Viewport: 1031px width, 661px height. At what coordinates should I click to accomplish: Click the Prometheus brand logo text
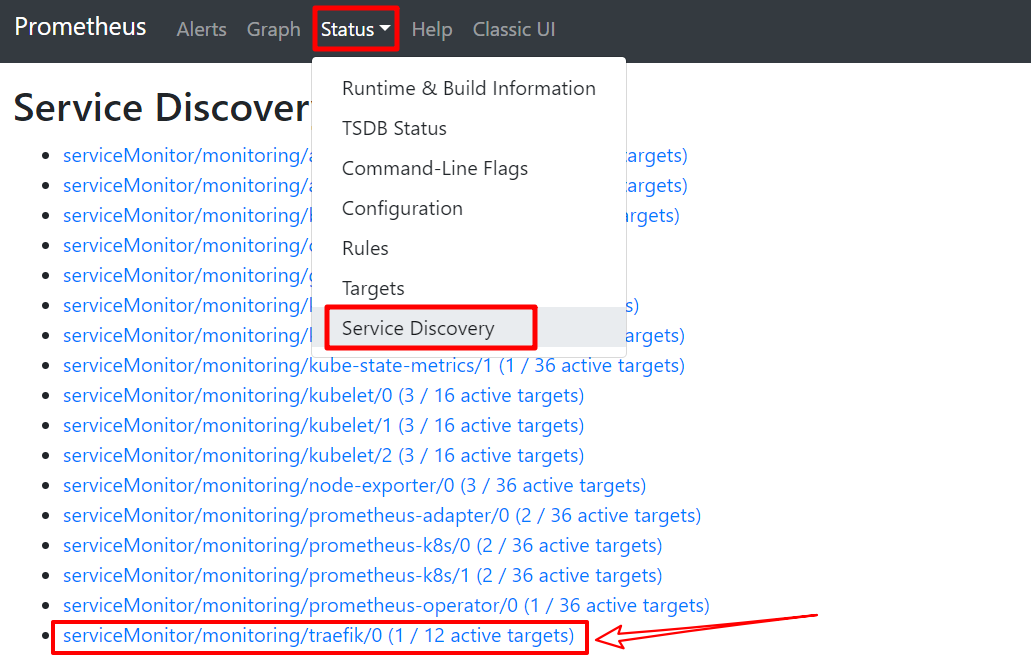80,27
